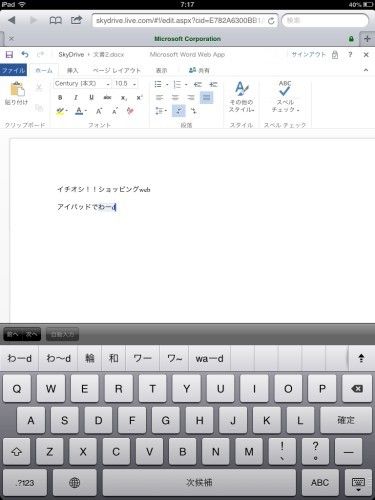This screenshot has width=375, height=500.
Task: Shrink the font size
Action: [115, 111]
